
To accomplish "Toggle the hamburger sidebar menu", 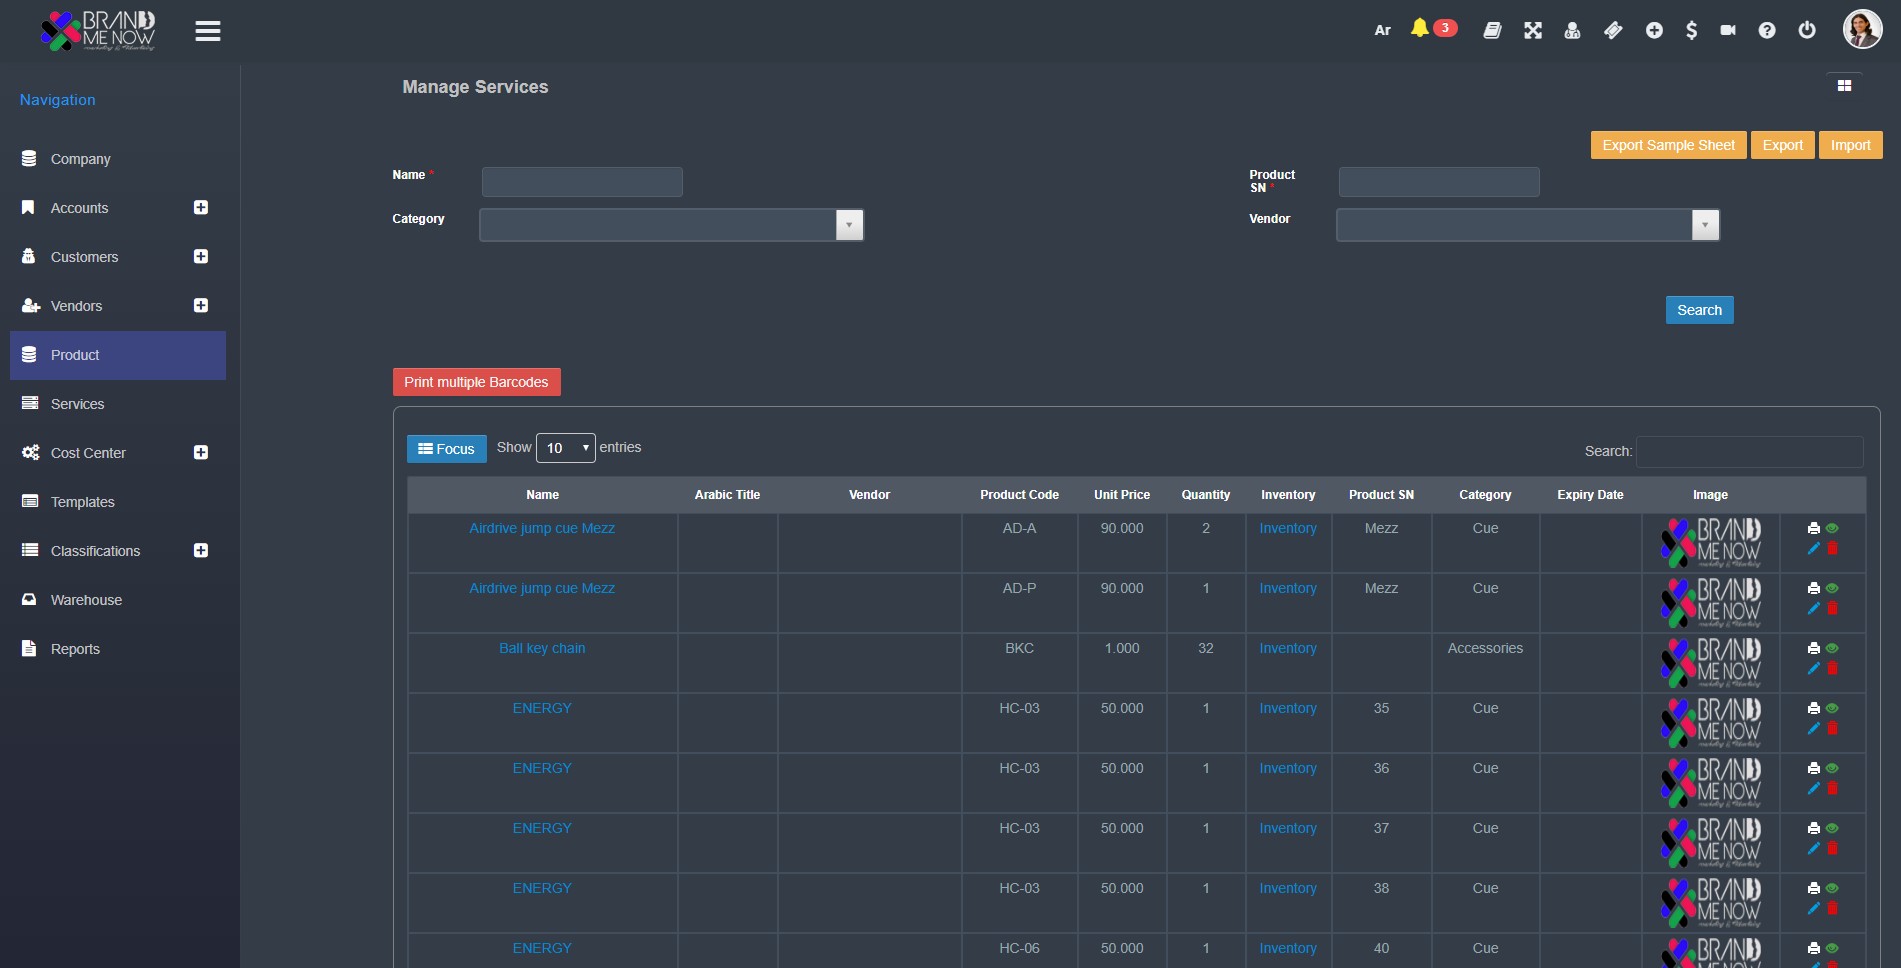I will (208, 32).
